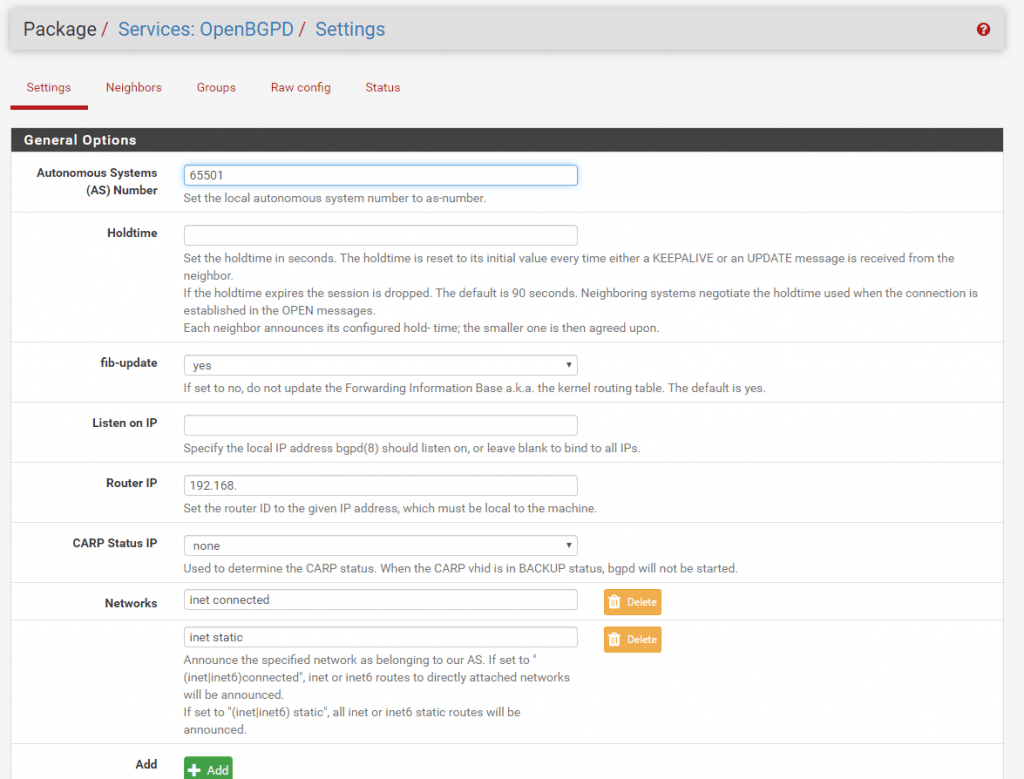Click the Listen on IP label
The image size is (1024, 779).
tap(125, 422)
